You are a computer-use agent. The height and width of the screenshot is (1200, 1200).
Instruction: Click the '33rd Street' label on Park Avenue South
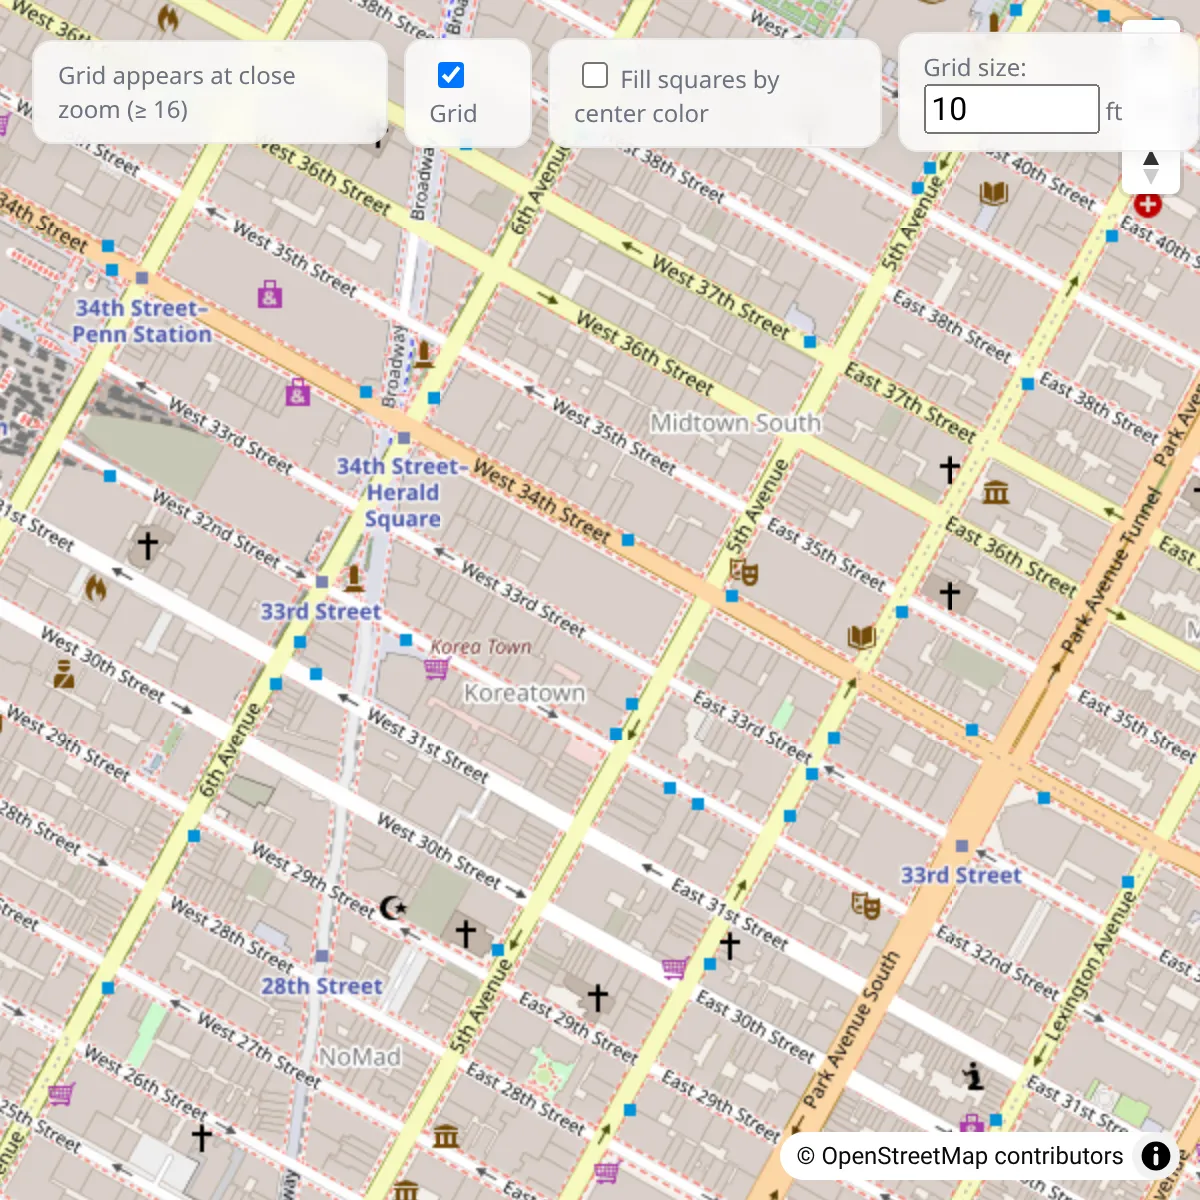point(961,875)
